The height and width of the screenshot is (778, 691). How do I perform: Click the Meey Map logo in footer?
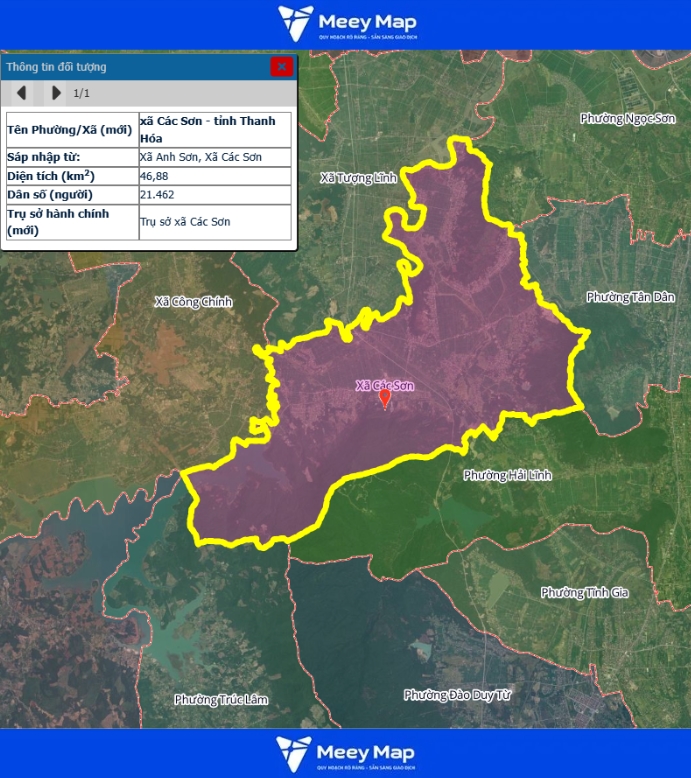[x=346, y=753]
